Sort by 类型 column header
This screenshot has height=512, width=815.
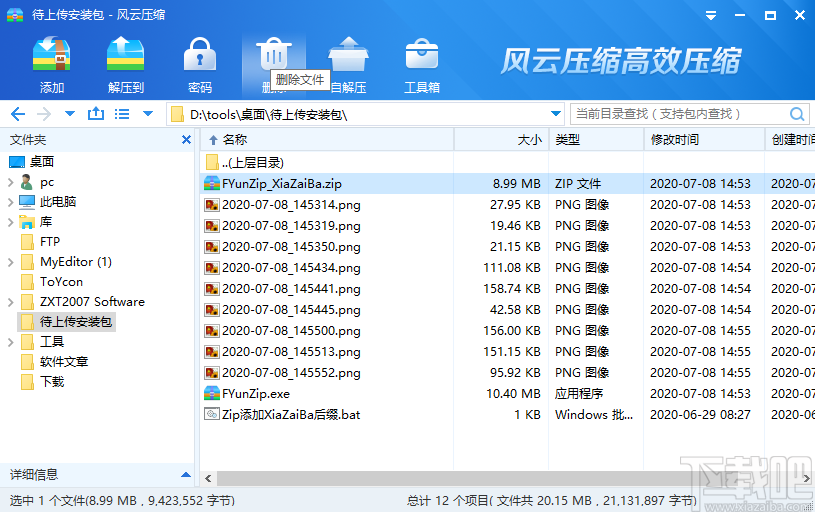pos(596,139)
